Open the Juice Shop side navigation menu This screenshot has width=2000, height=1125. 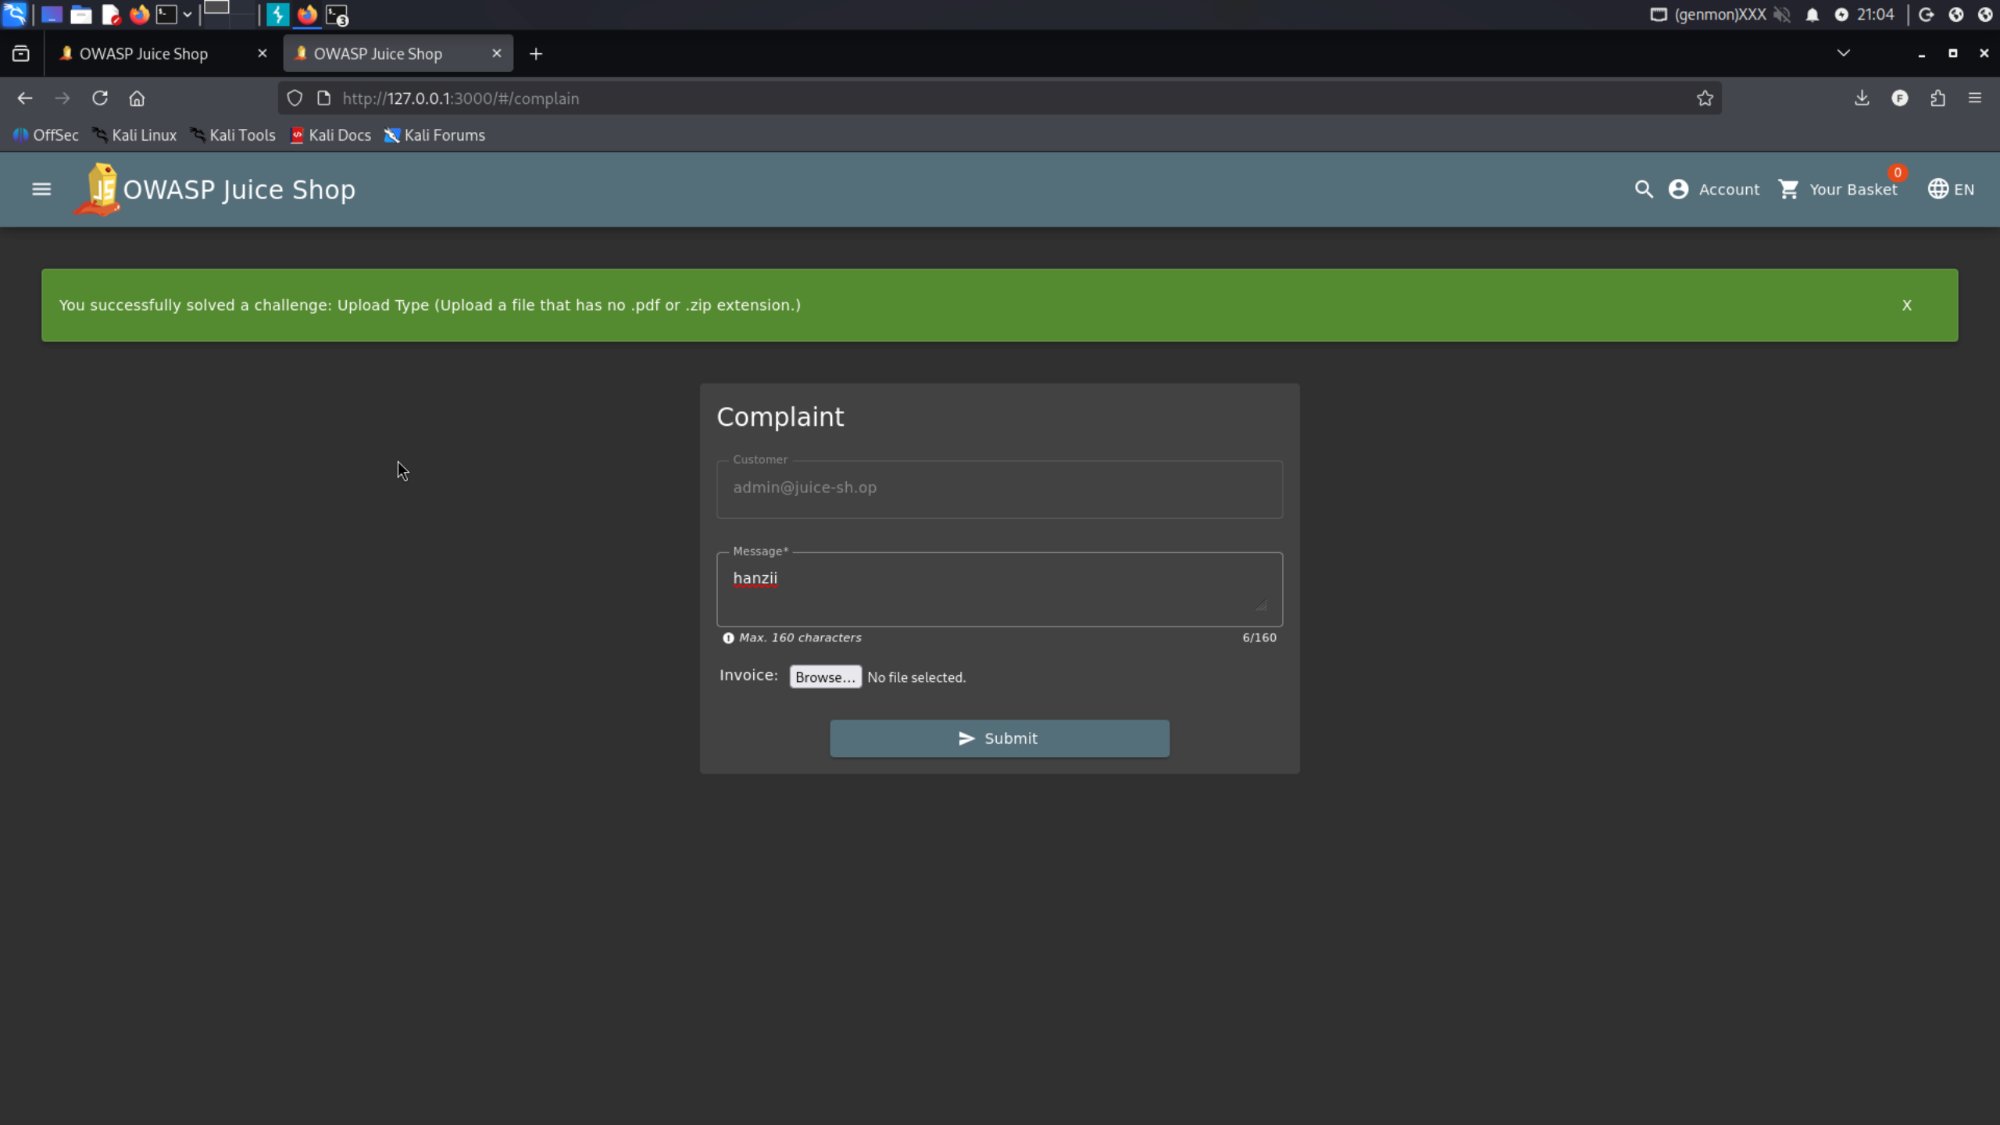click(x=41, y=189)
